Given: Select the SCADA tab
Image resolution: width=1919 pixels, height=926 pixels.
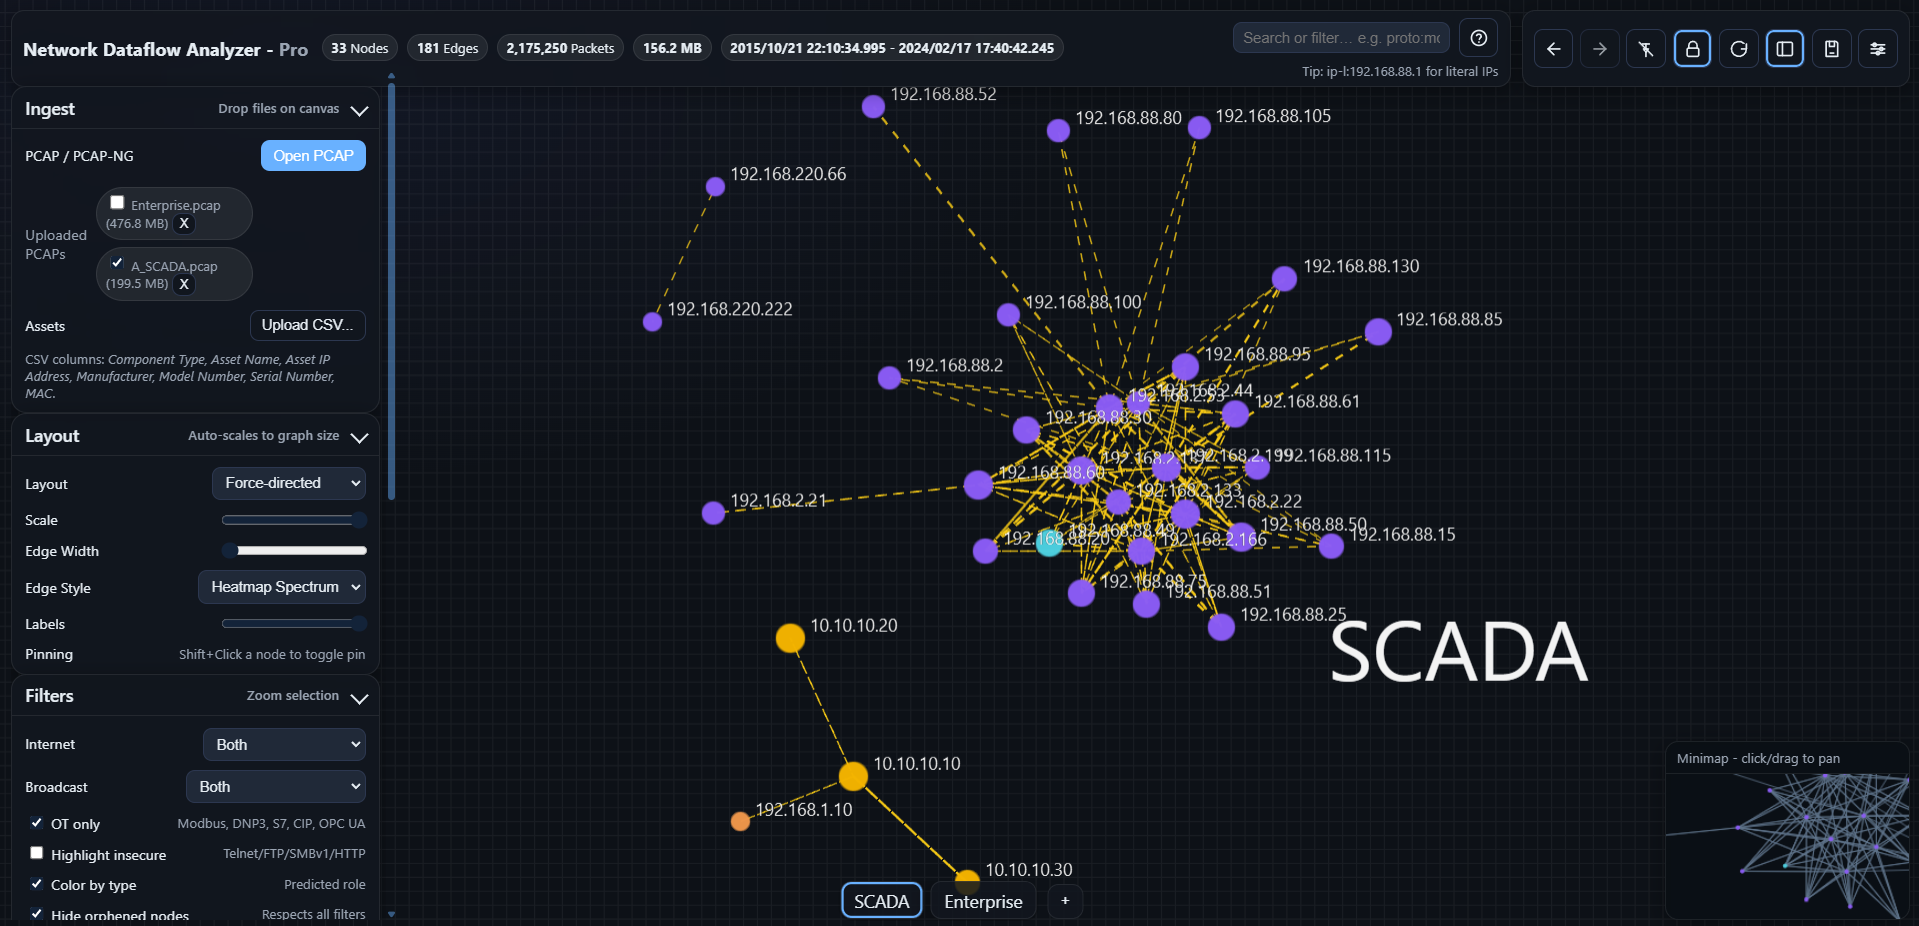Looking at the screenshot, I should [x=881, y=902].
